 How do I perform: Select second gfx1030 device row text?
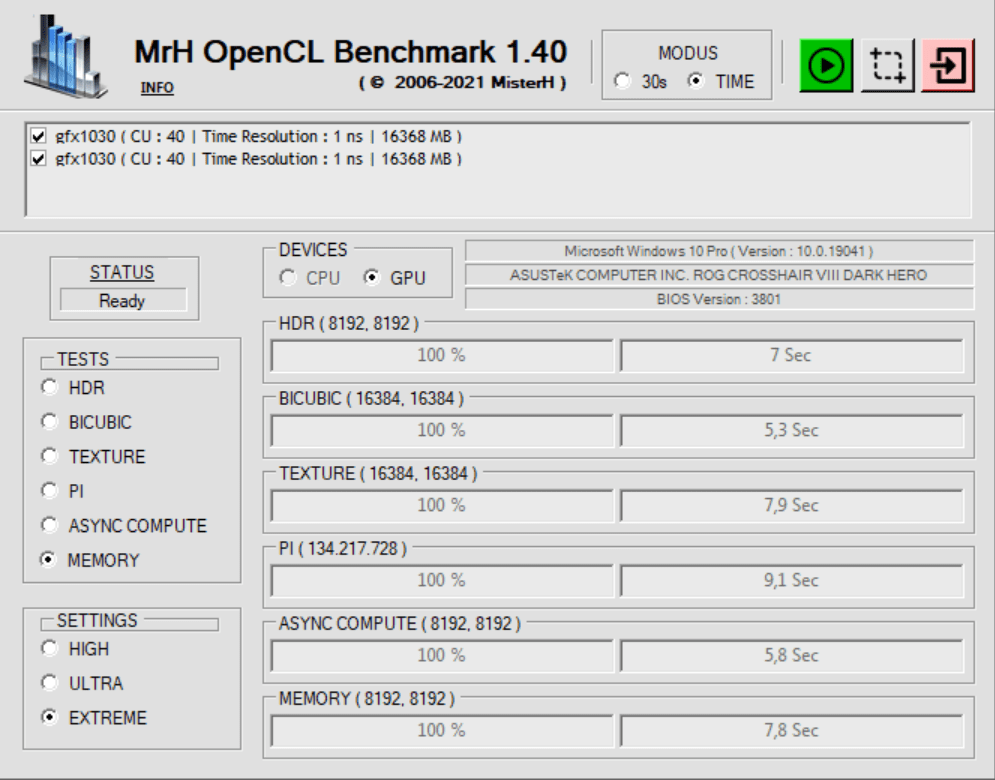(258, 159)
